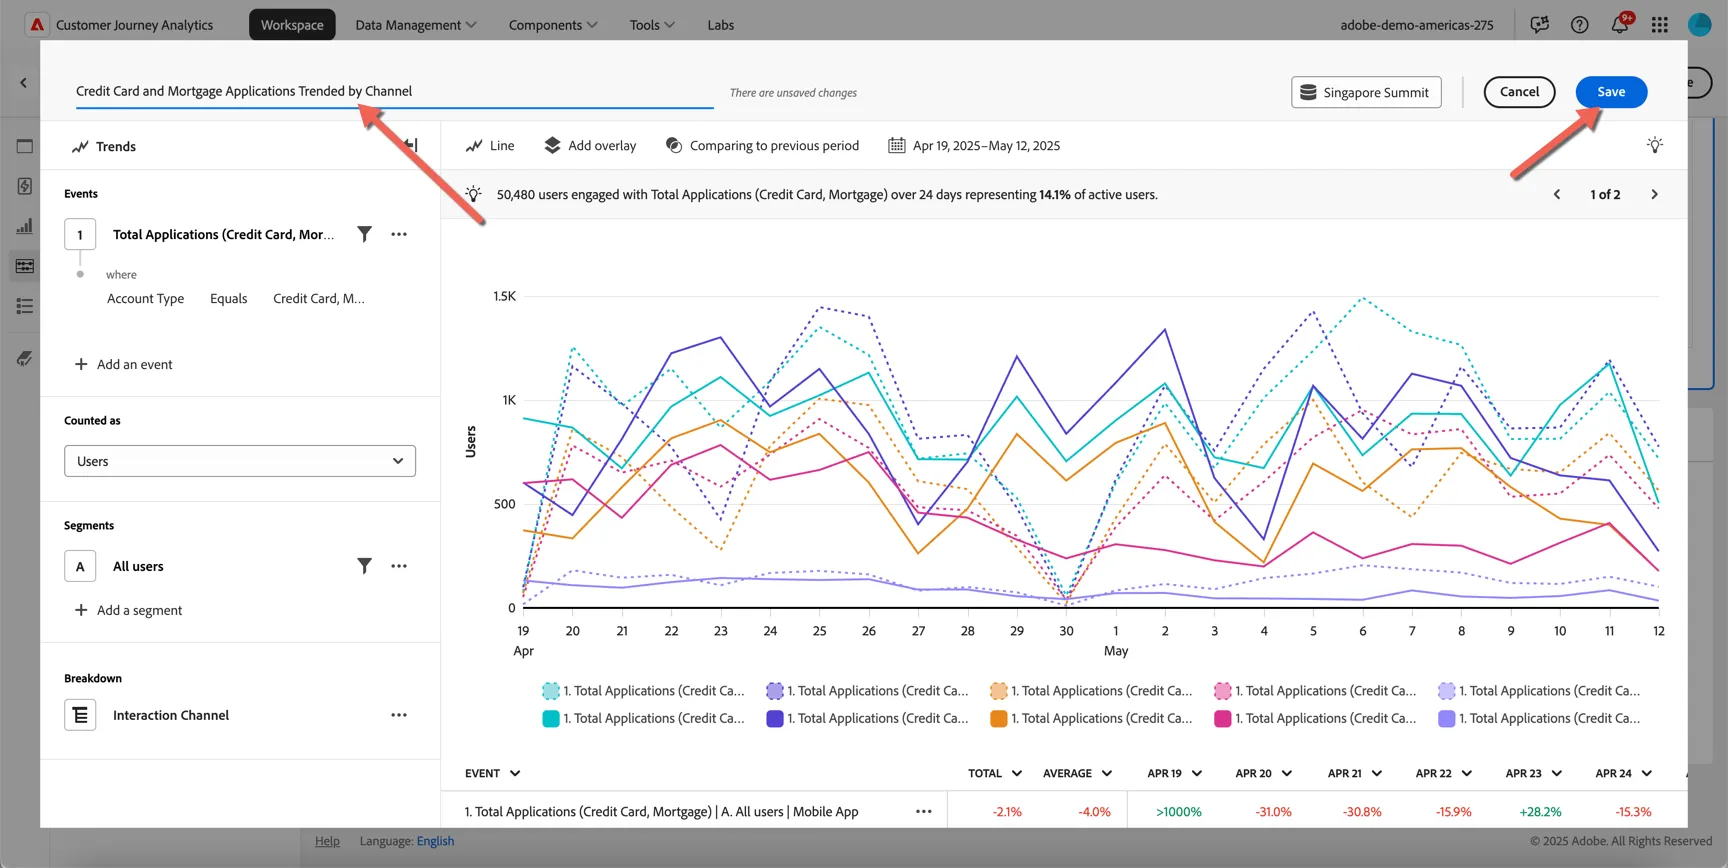This screenshot has height=868, width=1728.
Task: Switch to the Workspace tab
Action: coord(292,25)
